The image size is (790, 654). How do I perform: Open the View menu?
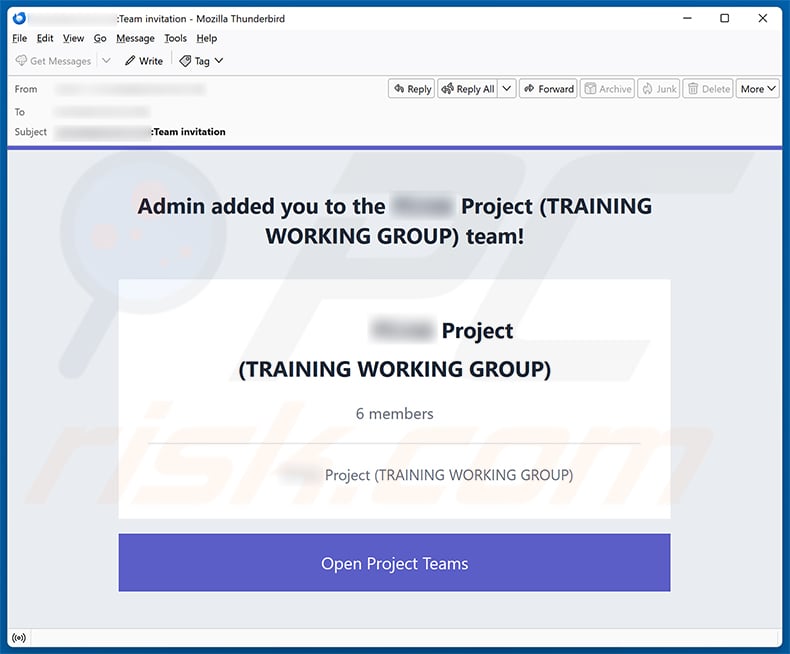click(74, 38)
